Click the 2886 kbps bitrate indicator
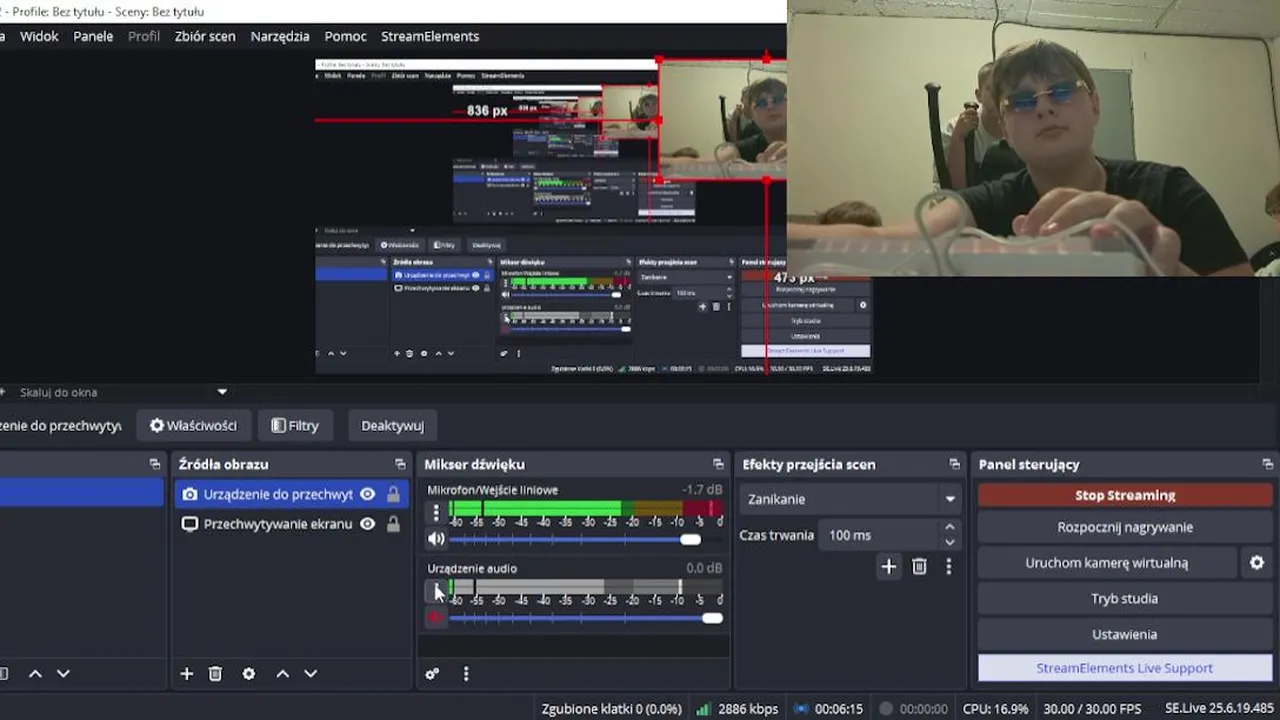1280x720 pixels. tap(737, 709)
